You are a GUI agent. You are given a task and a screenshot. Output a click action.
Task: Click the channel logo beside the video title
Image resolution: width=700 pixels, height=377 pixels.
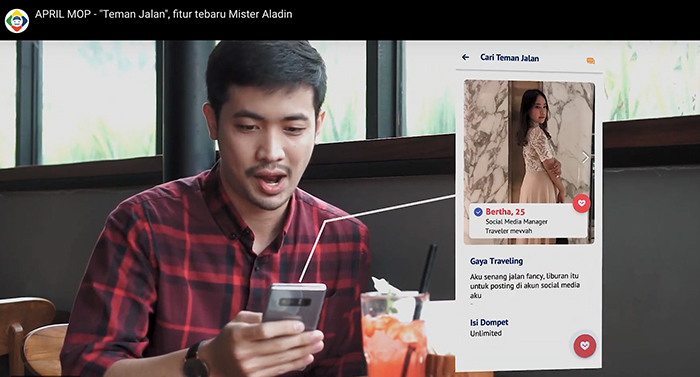(x=17, y=21)
